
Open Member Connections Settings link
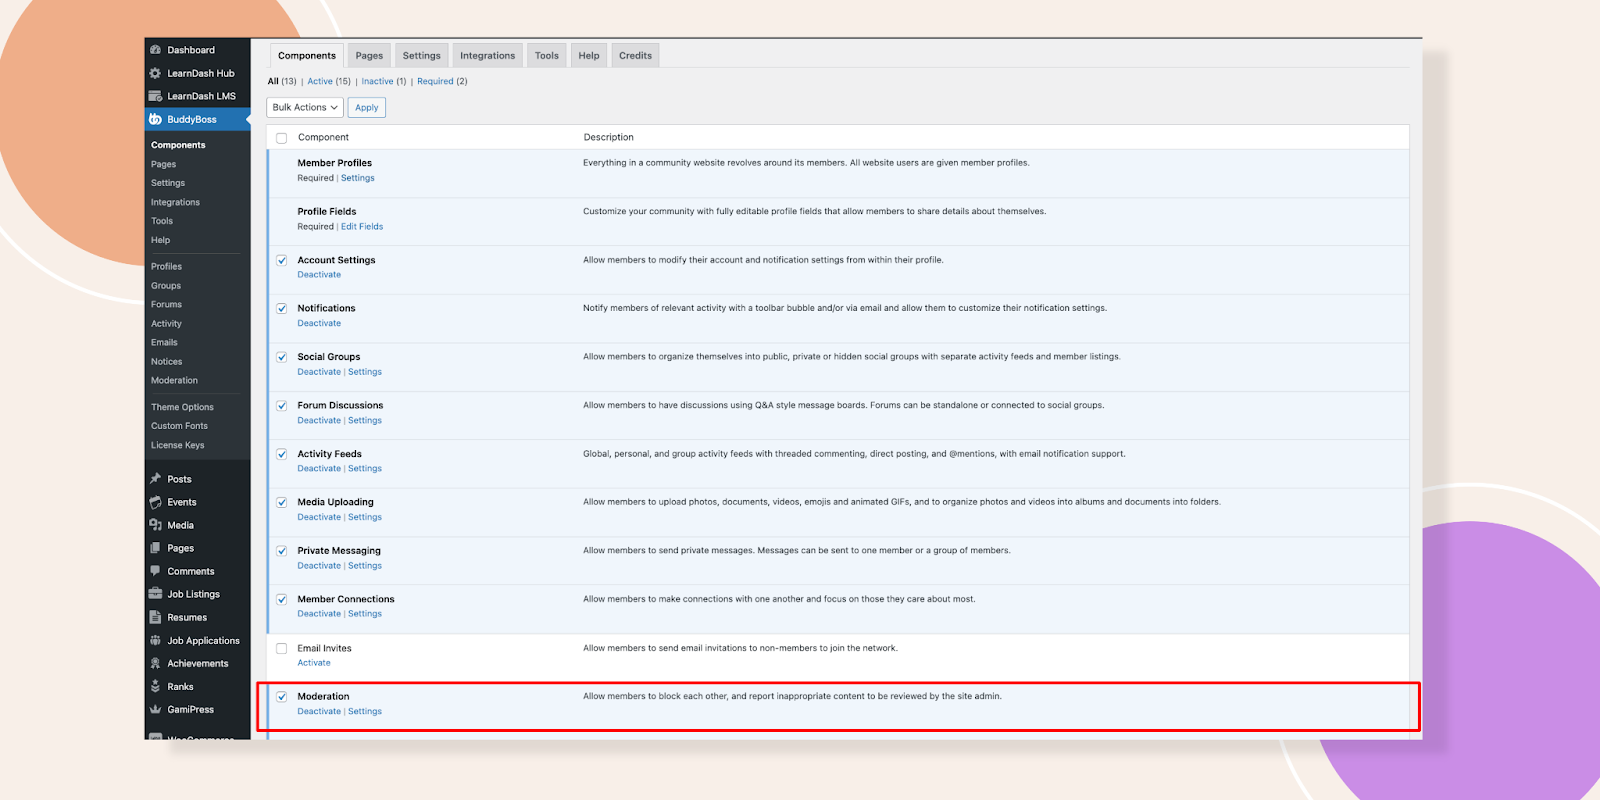tap(365, 614)
